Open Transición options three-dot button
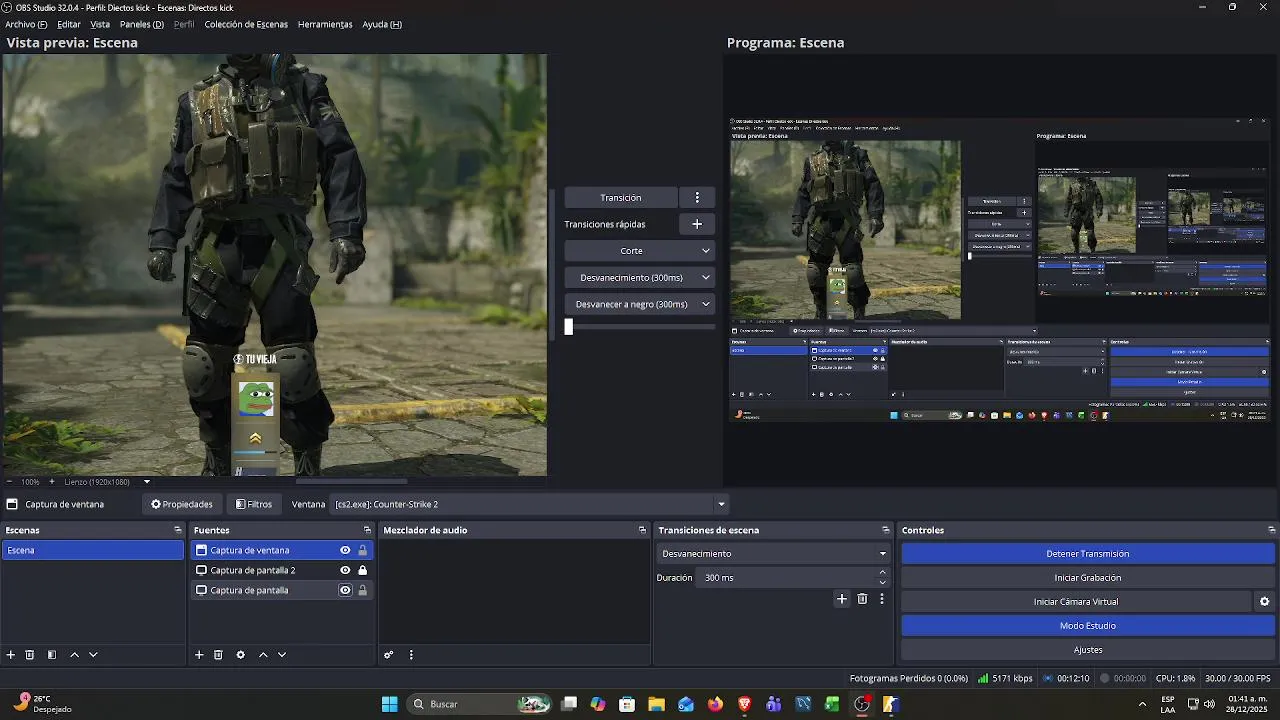This screenshot has width=1280, height=720. [x=697, y=198]
